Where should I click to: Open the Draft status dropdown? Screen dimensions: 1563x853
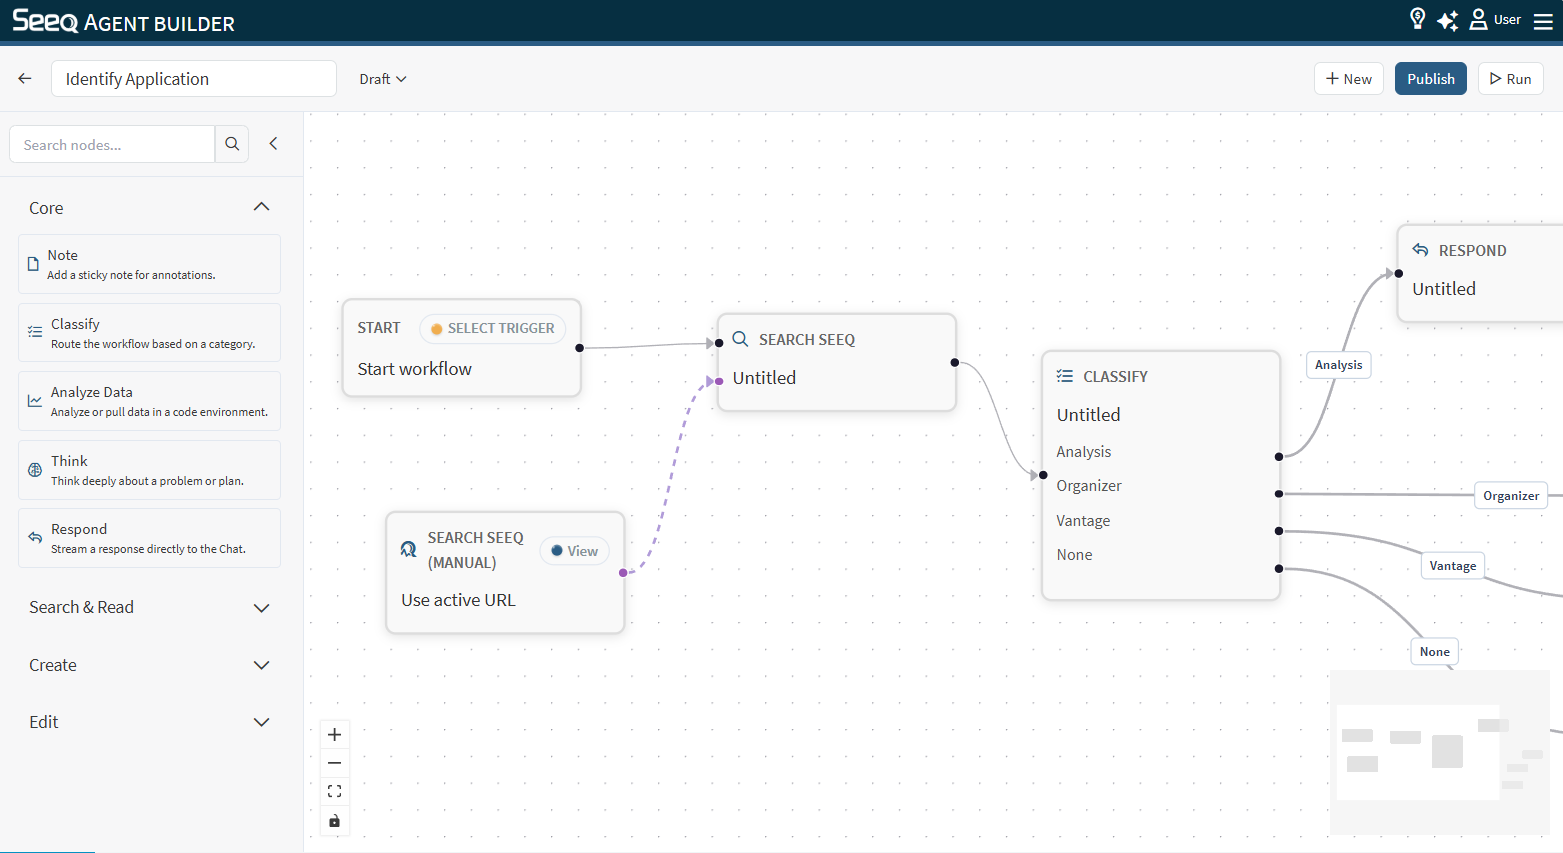383,79
